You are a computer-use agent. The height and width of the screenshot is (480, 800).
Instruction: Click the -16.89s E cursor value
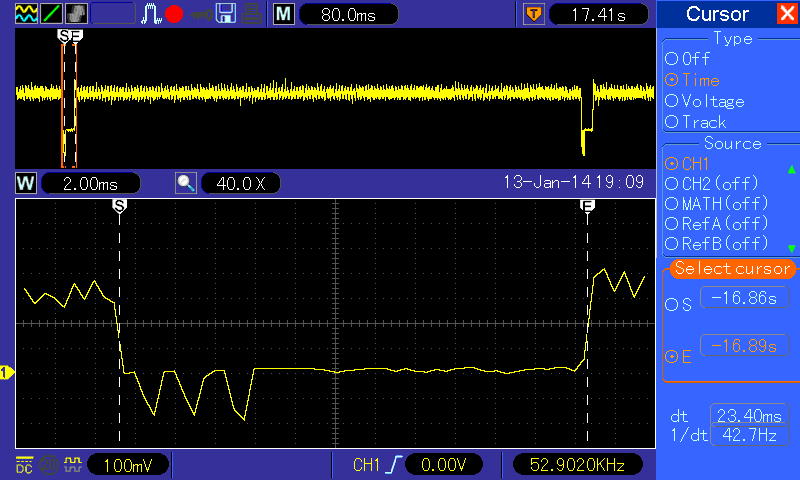click(744, 345)
